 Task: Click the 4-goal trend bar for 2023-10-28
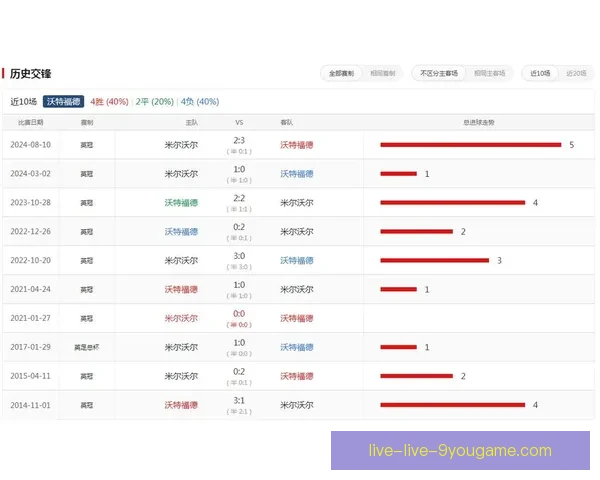click(453, 202)
